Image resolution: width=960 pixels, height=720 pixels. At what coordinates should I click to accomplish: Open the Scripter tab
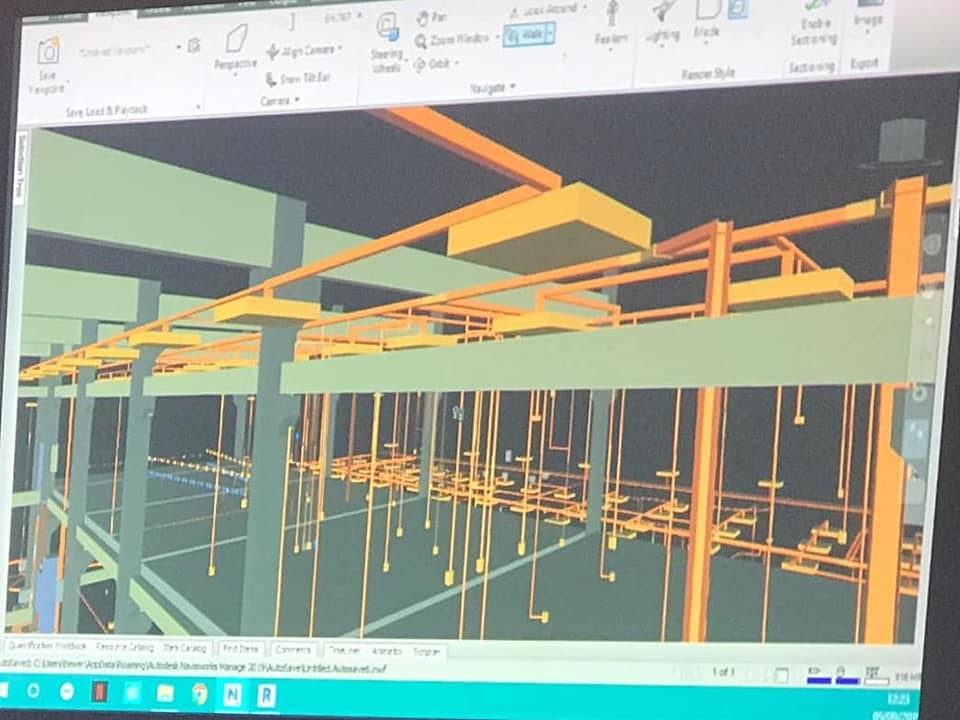point(427,652)
